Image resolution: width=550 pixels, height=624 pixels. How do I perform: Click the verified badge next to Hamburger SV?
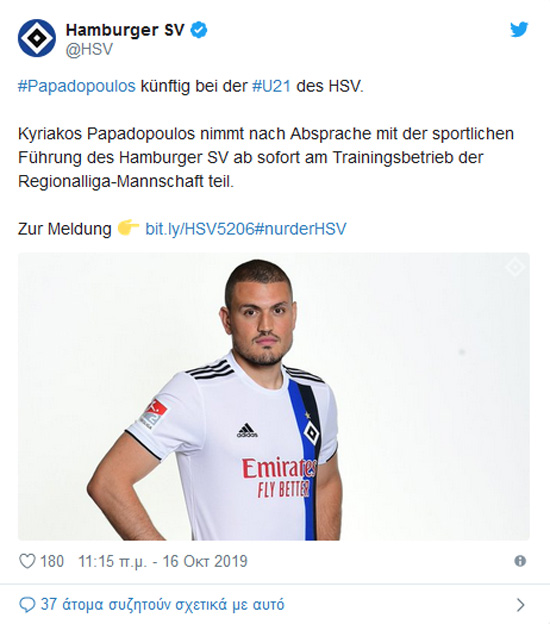(199, 30)
